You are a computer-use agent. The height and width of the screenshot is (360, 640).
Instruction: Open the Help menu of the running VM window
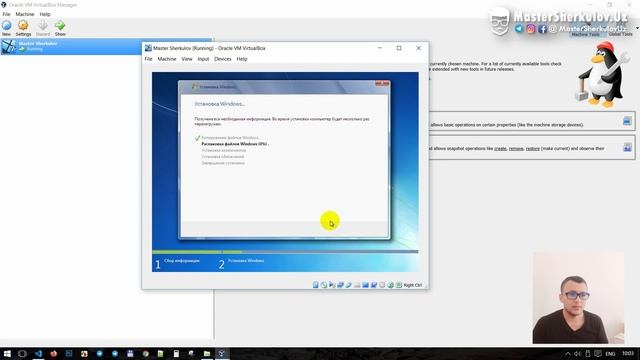[x=242, y=59]
